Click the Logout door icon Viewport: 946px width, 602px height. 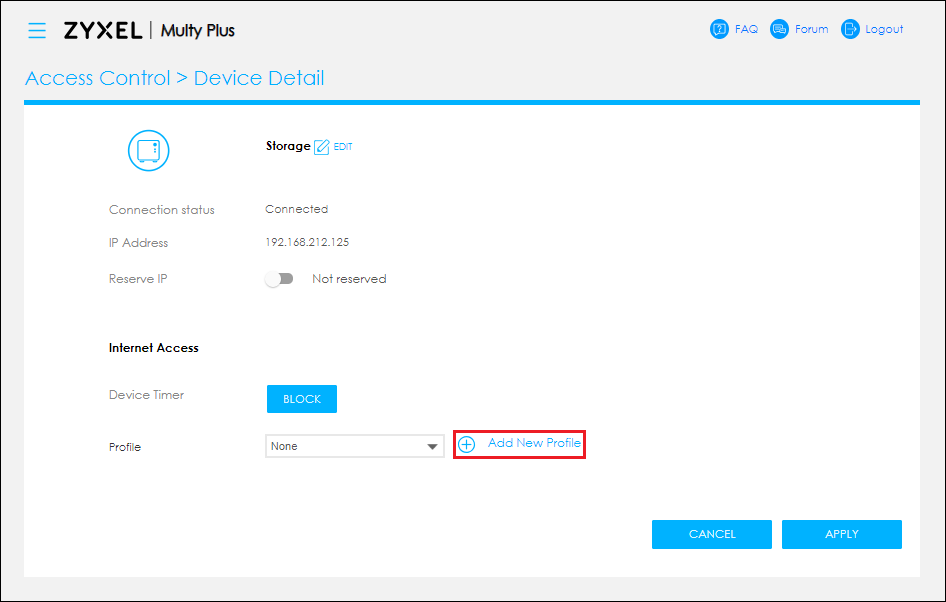850,29
